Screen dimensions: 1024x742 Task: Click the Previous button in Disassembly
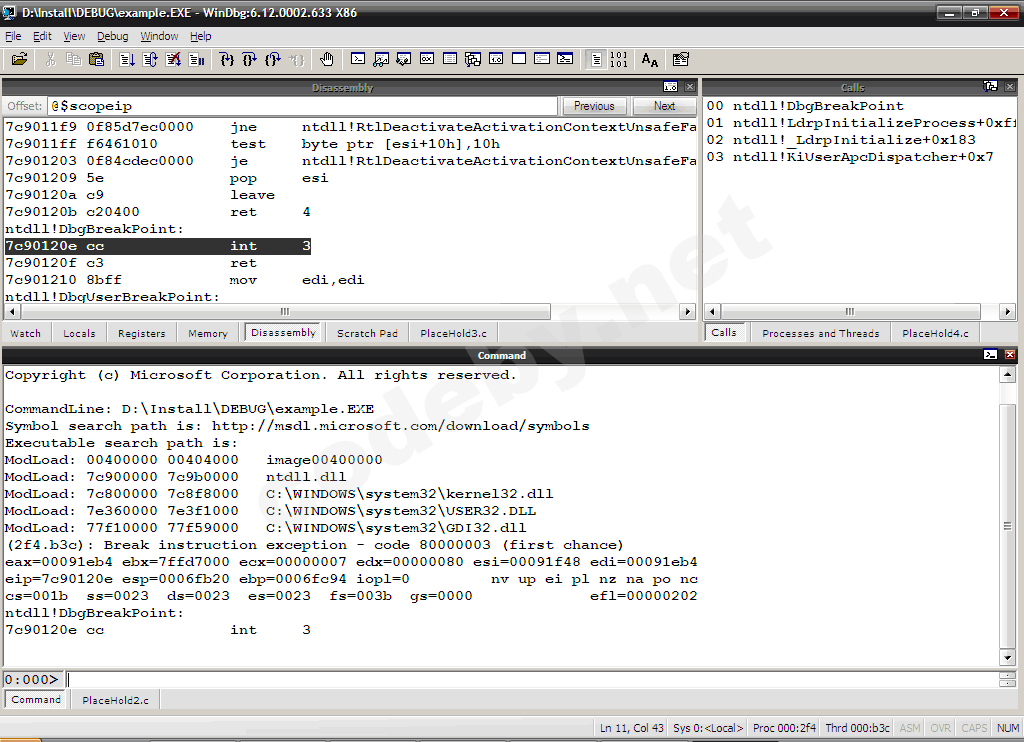(x=594, y=106)
